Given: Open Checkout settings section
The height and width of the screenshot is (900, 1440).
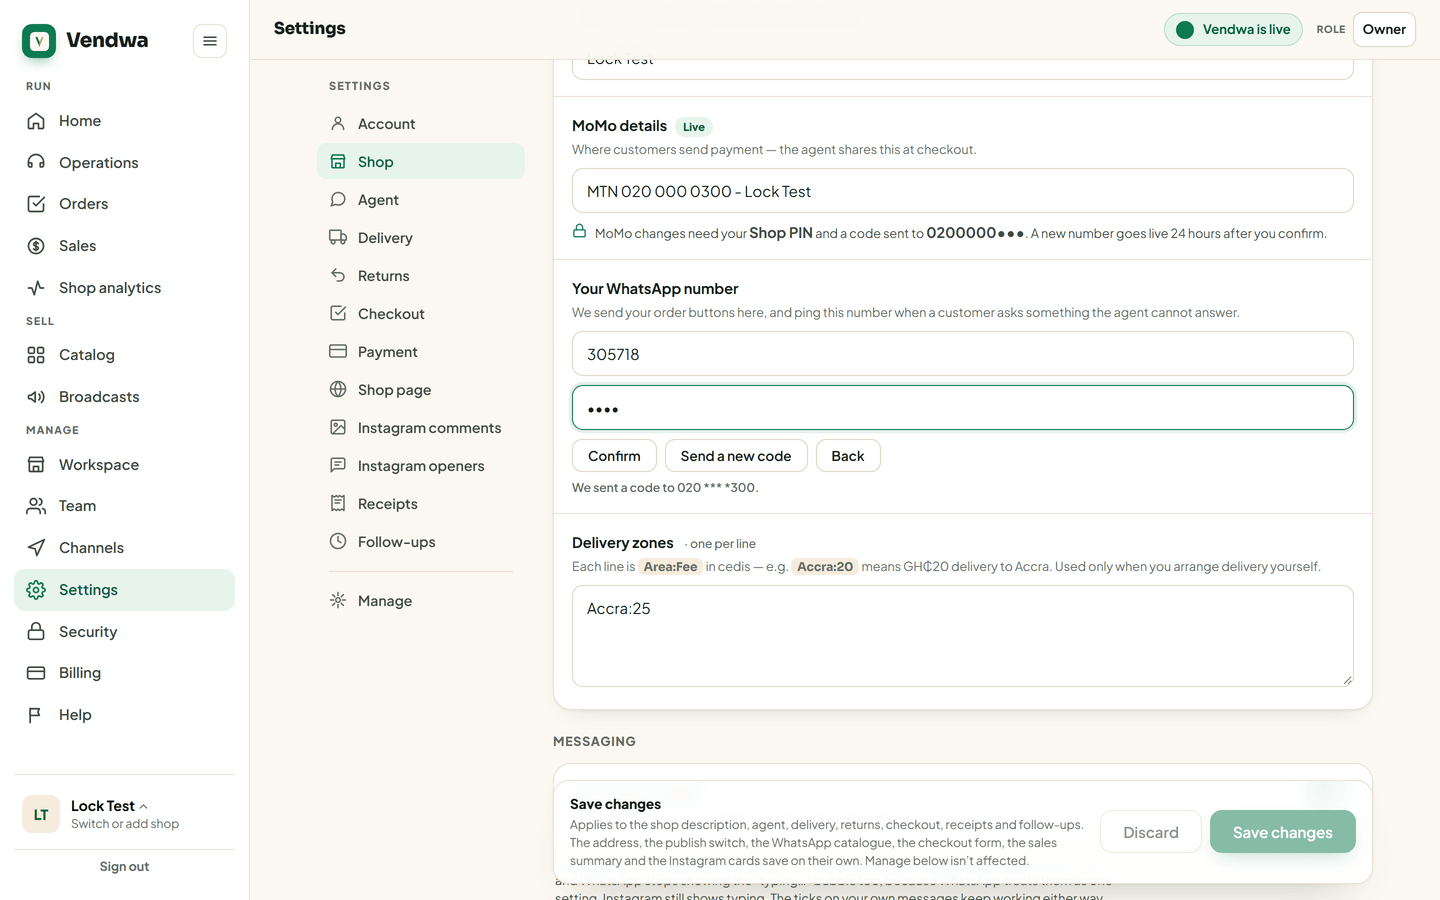Looking at the screenshot, I should pos(421,314).
